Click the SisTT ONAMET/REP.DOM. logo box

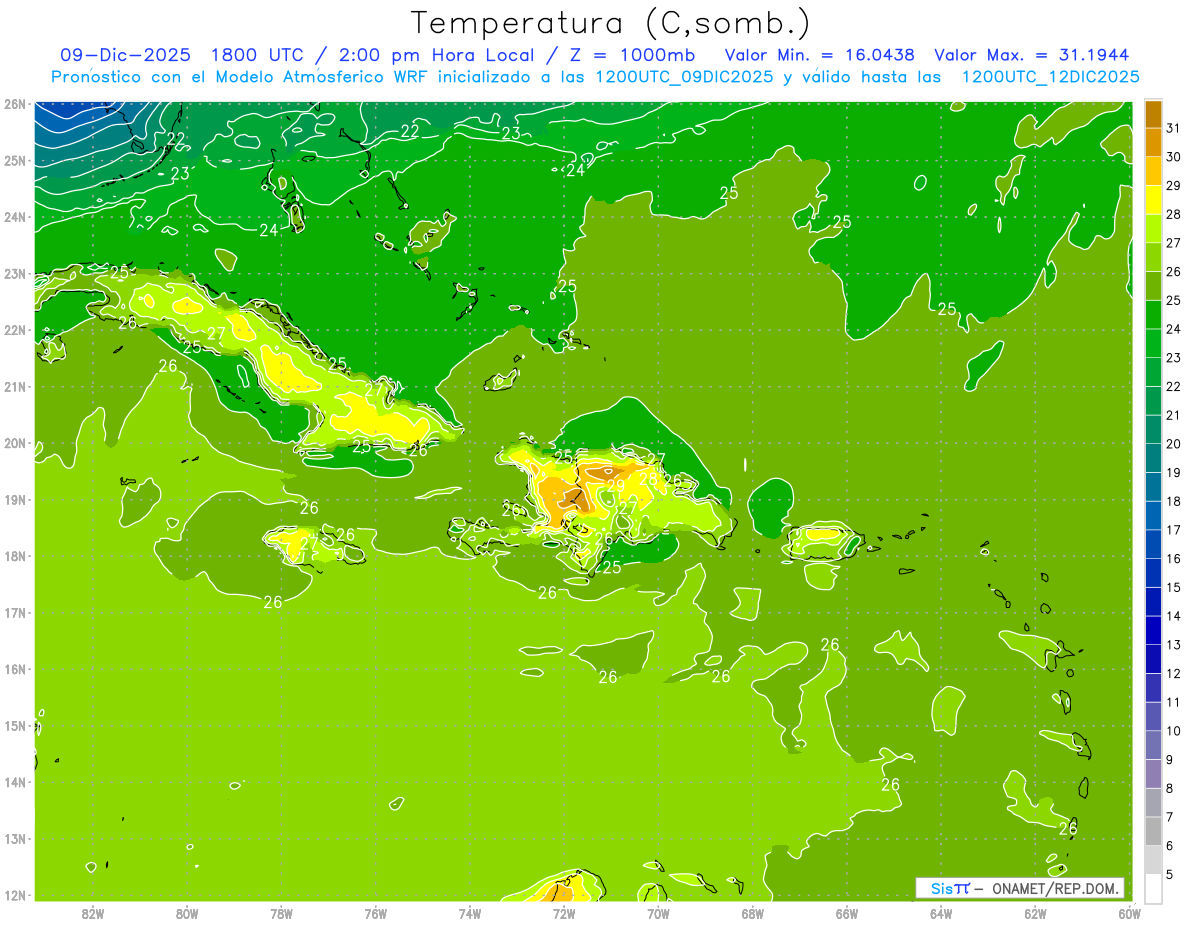[1020, 888]
